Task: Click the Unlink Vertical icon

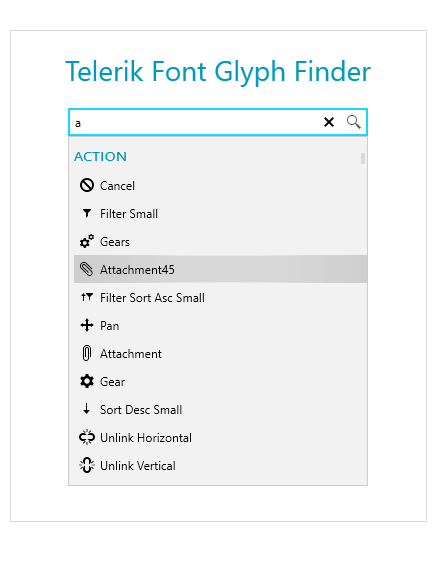Action: 87,465
